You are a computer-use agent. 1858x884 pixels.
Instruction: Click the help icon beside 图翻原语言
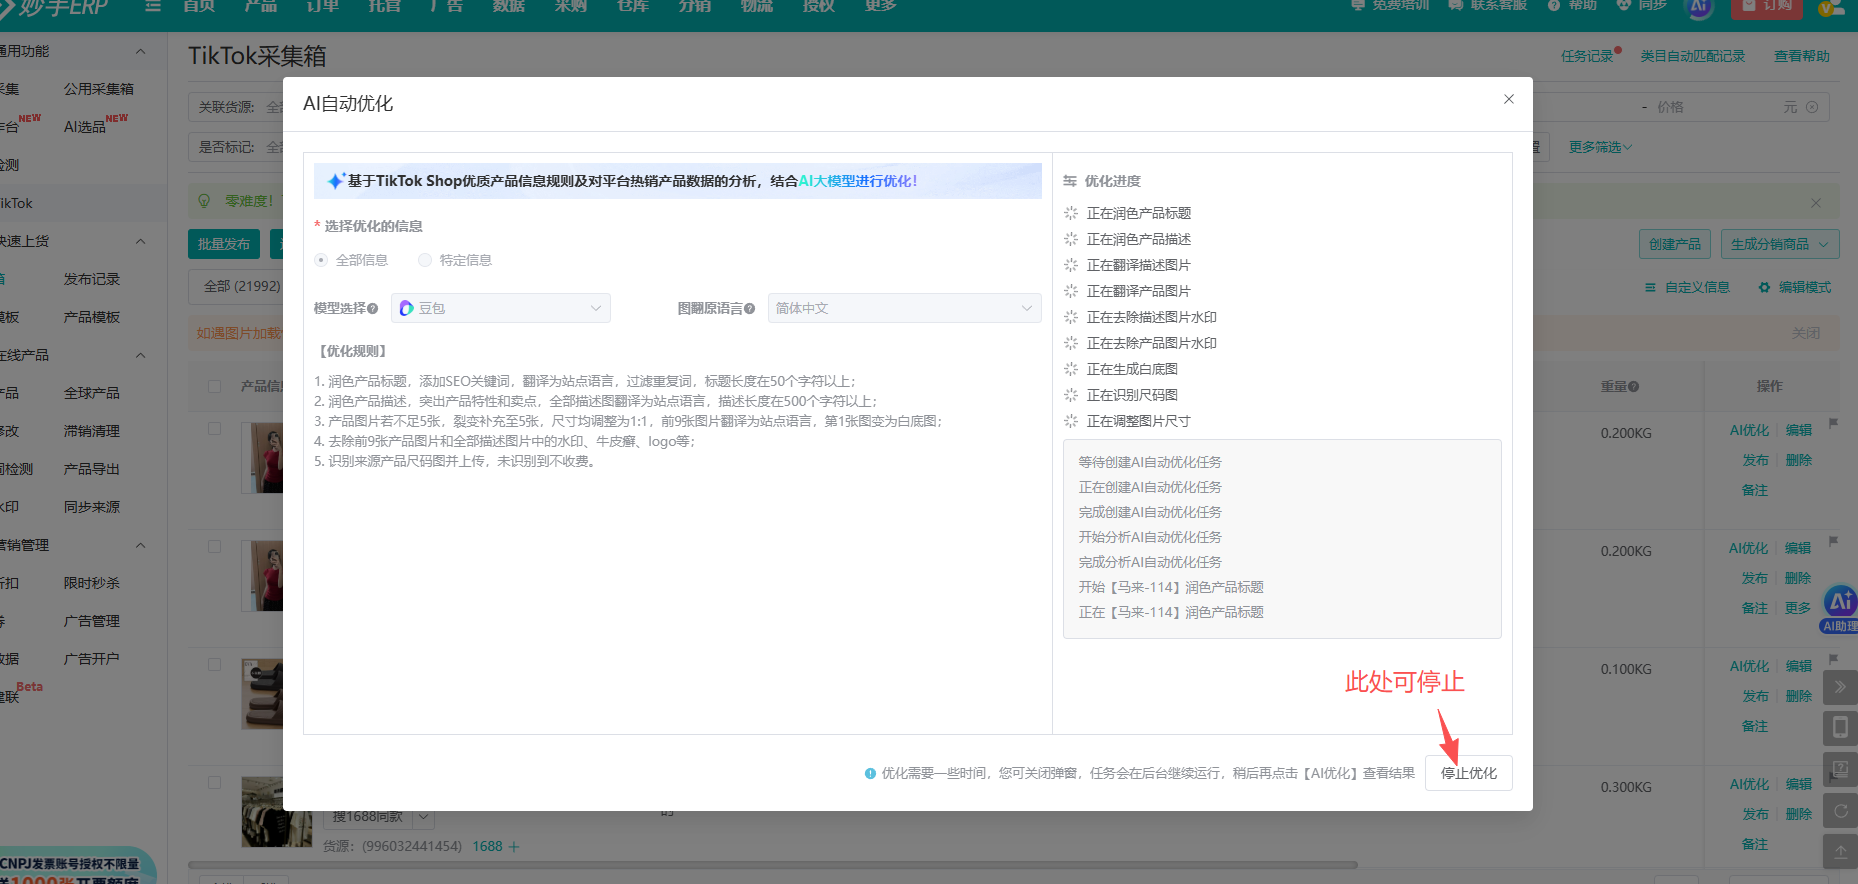749,309
